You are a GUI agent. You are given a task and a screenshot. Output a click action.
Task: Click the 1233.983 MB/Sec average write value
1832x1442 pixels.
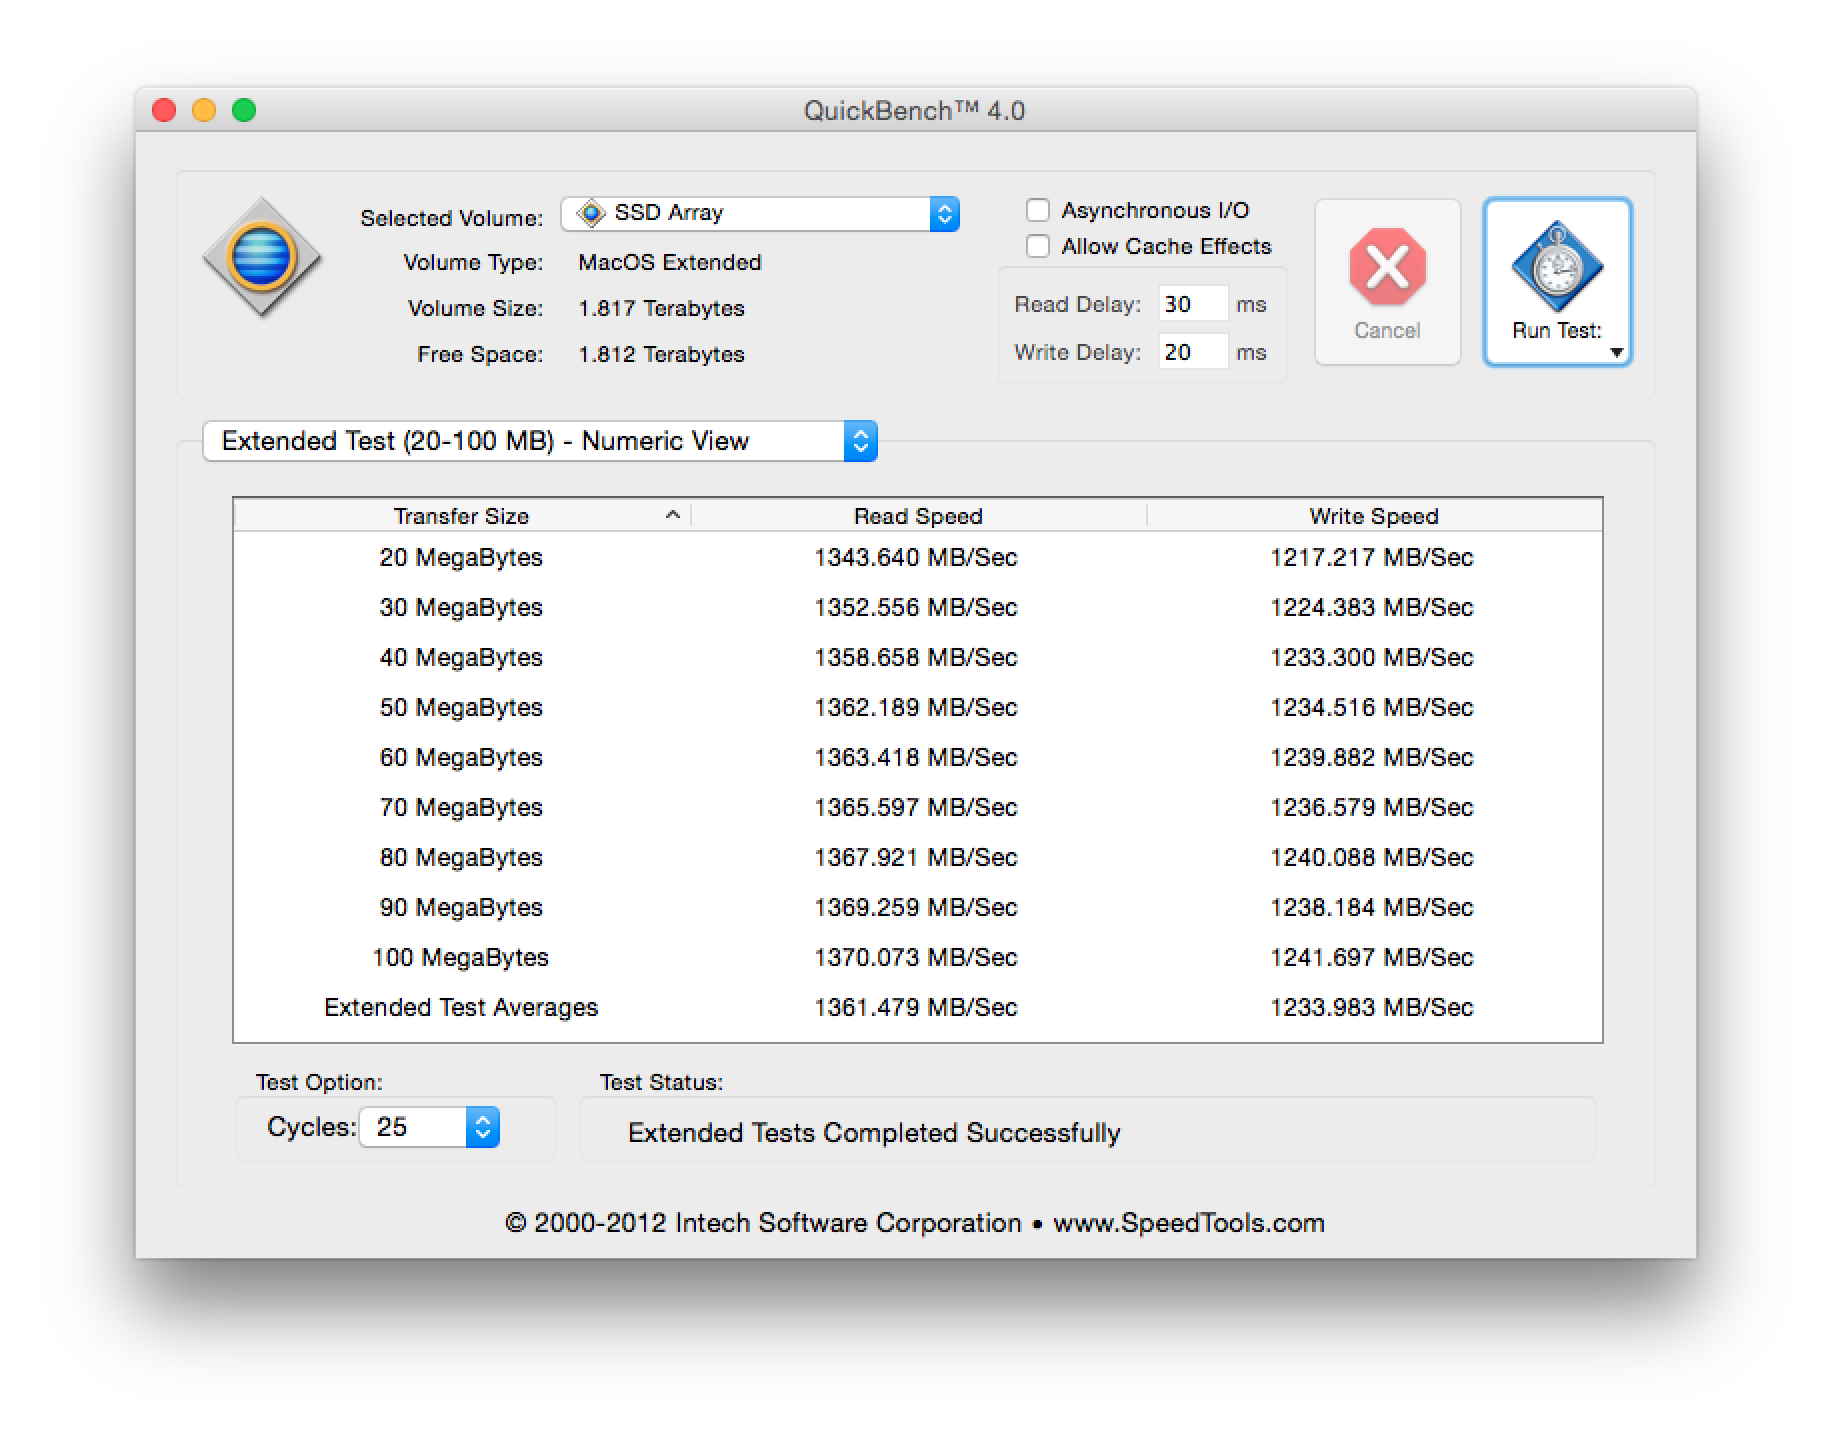click(x=1372, y=1007)
